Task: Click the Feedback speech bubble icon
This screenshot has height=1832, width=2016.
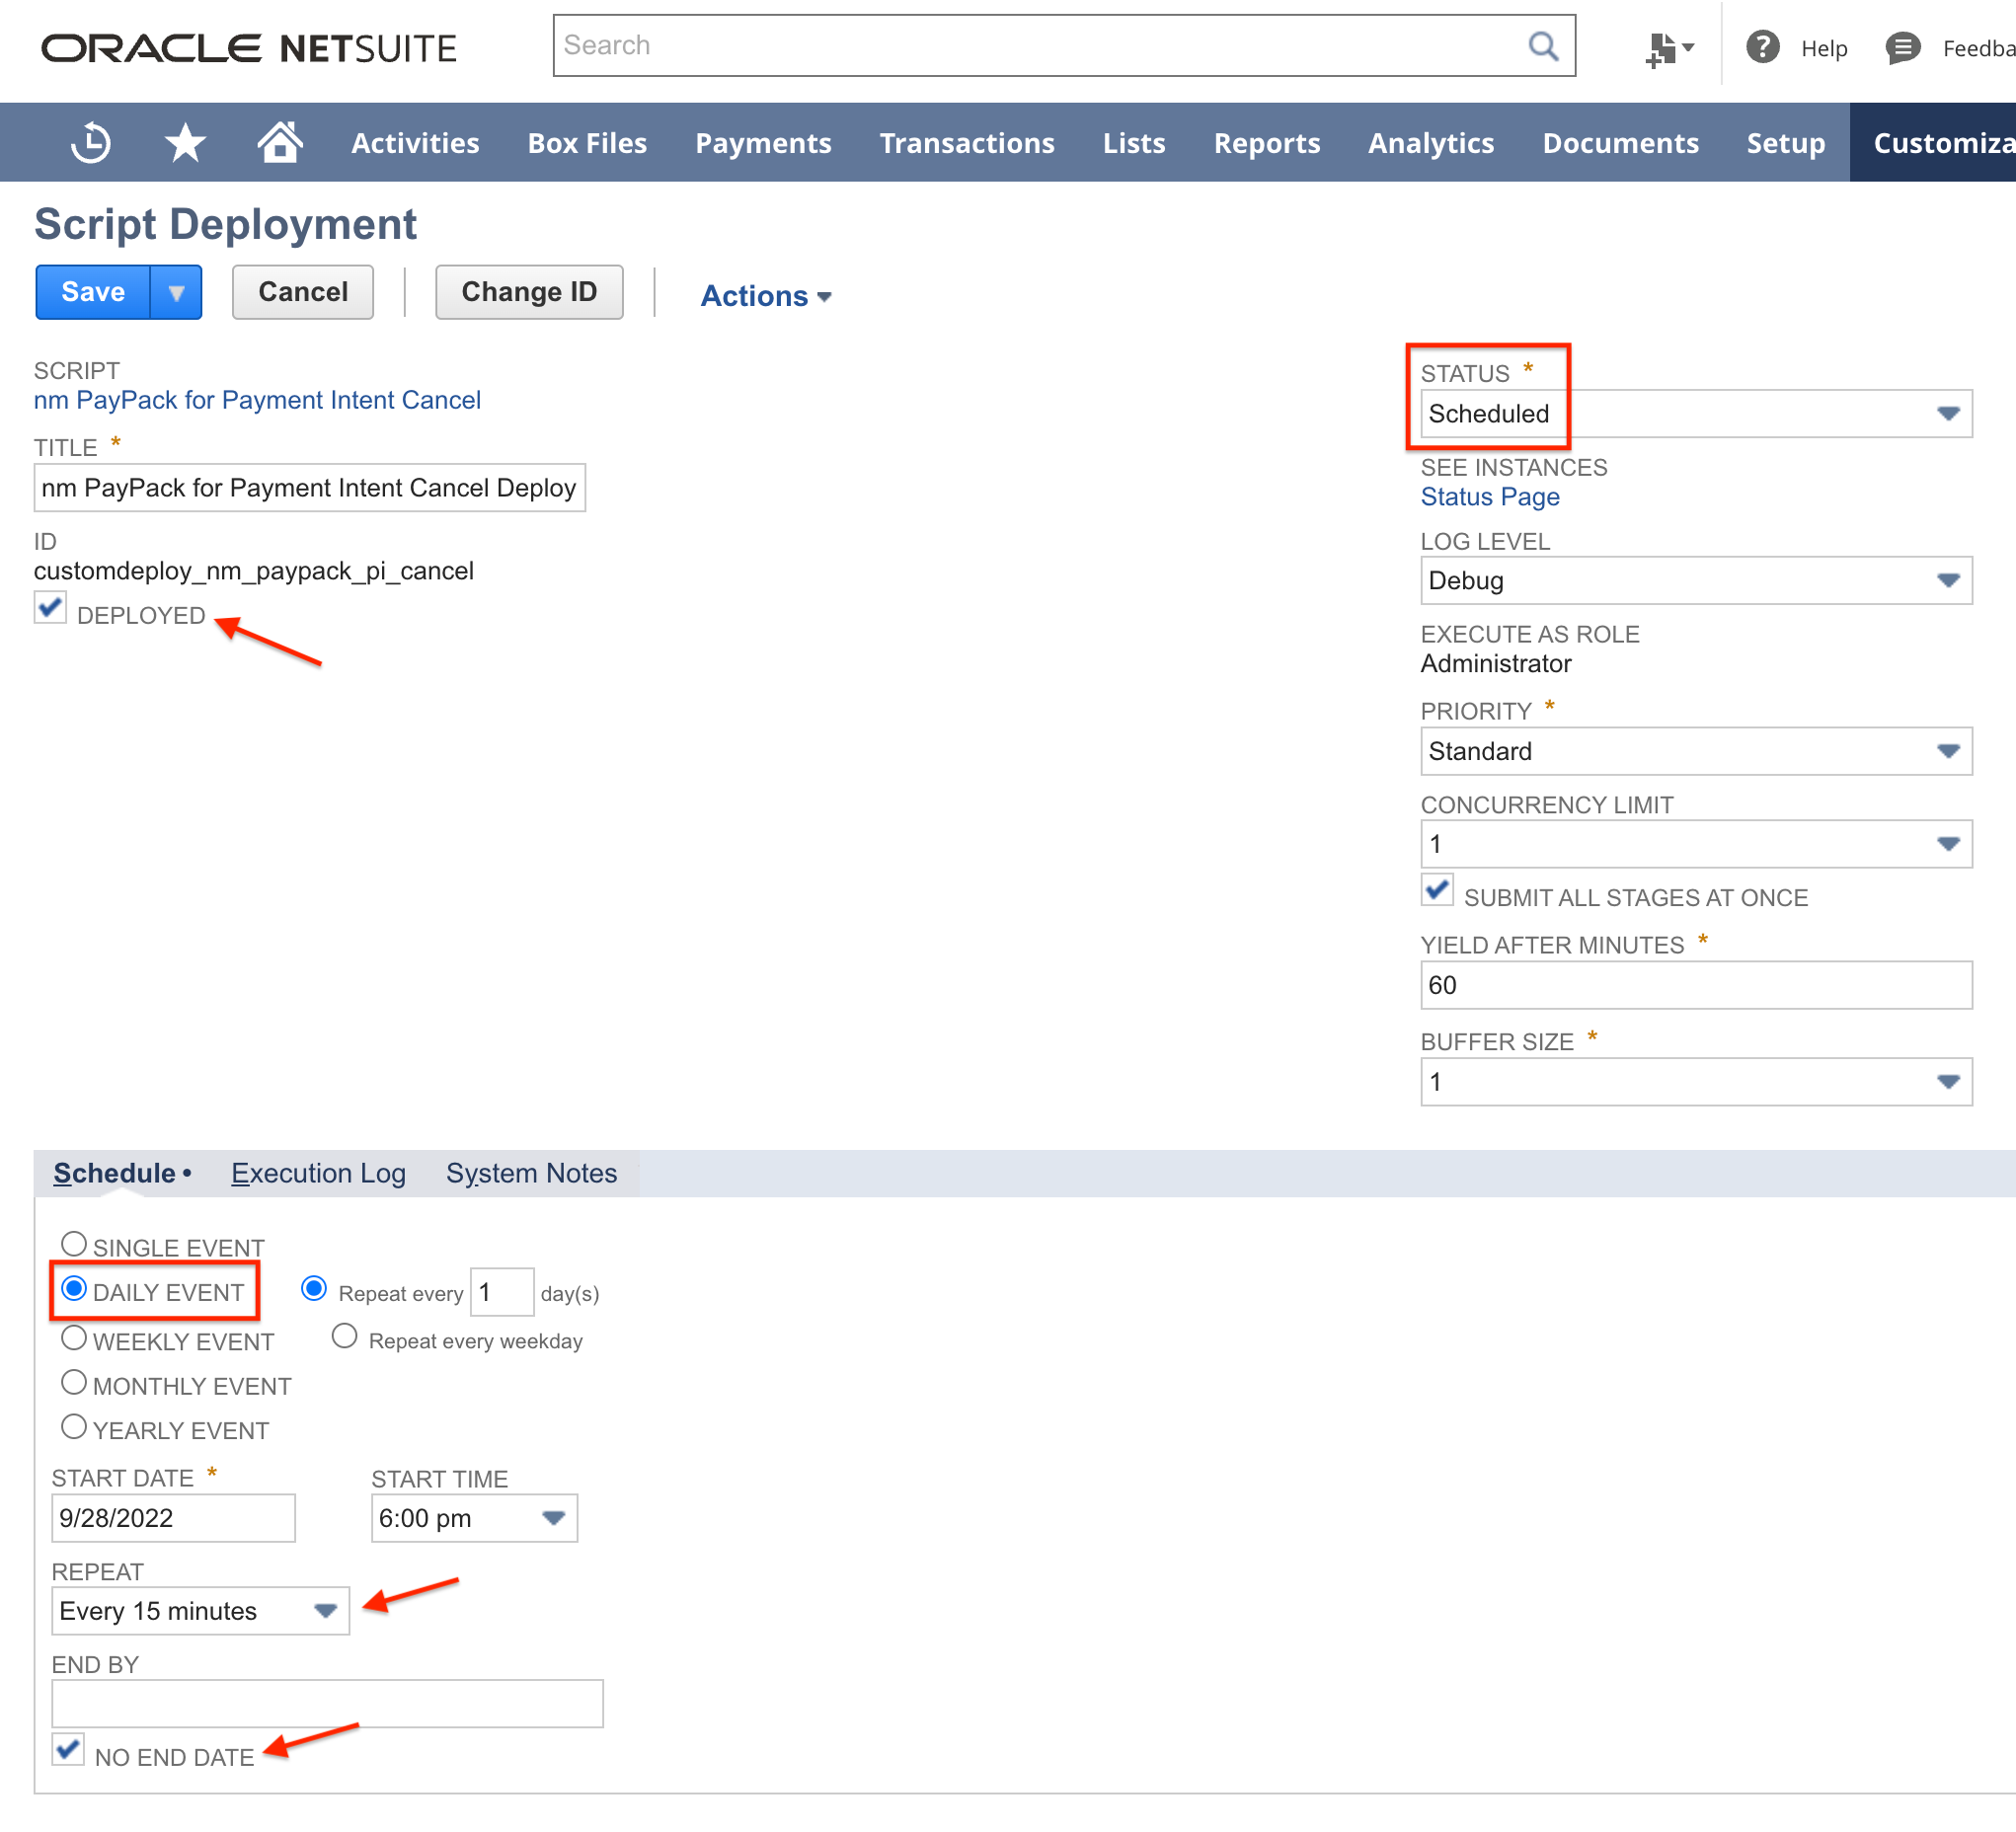Action: coord(1902,47)
